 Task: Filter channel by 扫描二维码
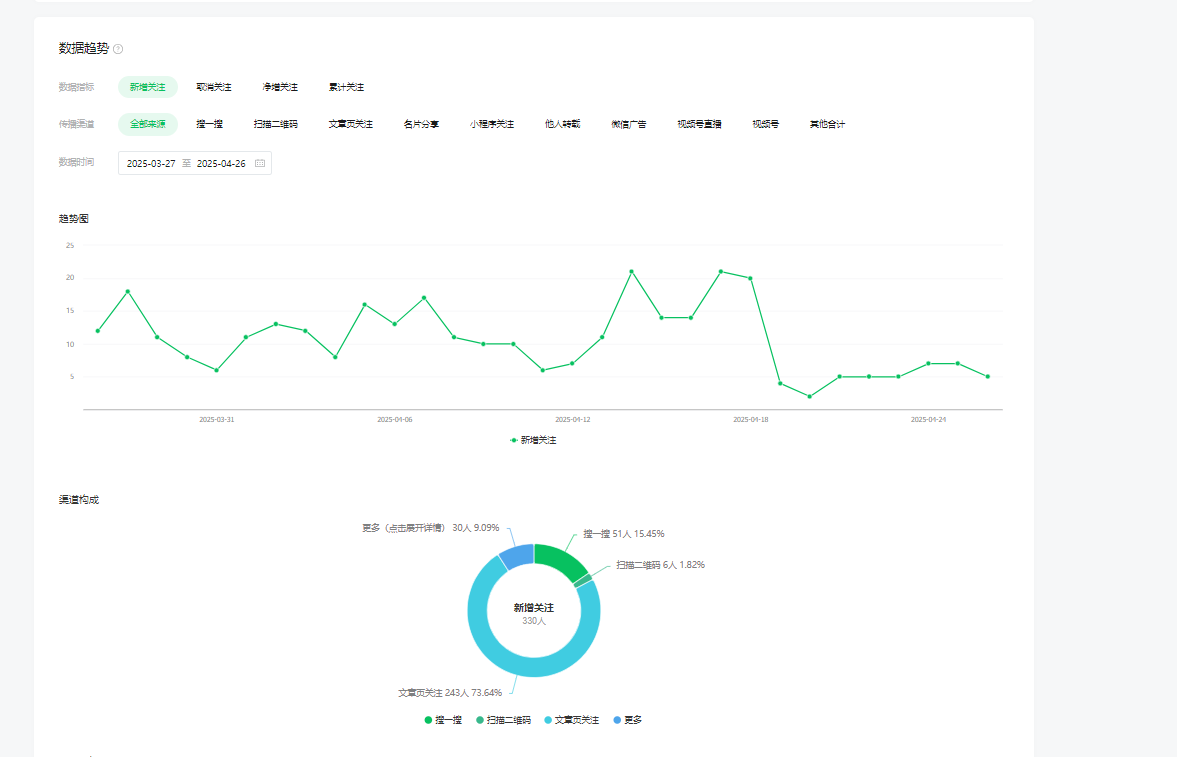pos(275,124)
